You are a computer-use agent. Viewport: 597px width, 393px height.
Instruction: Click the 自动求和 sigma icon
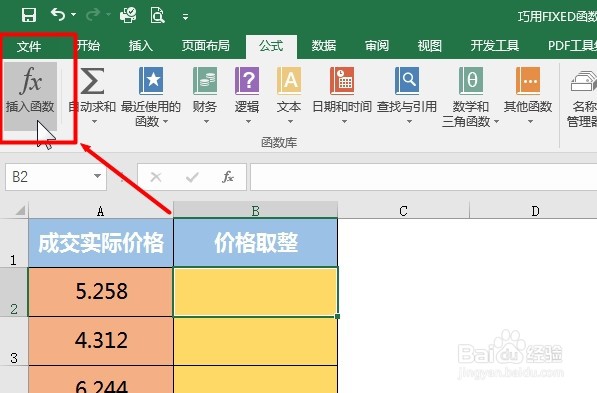pyautogui.click(x=92, y=81)
